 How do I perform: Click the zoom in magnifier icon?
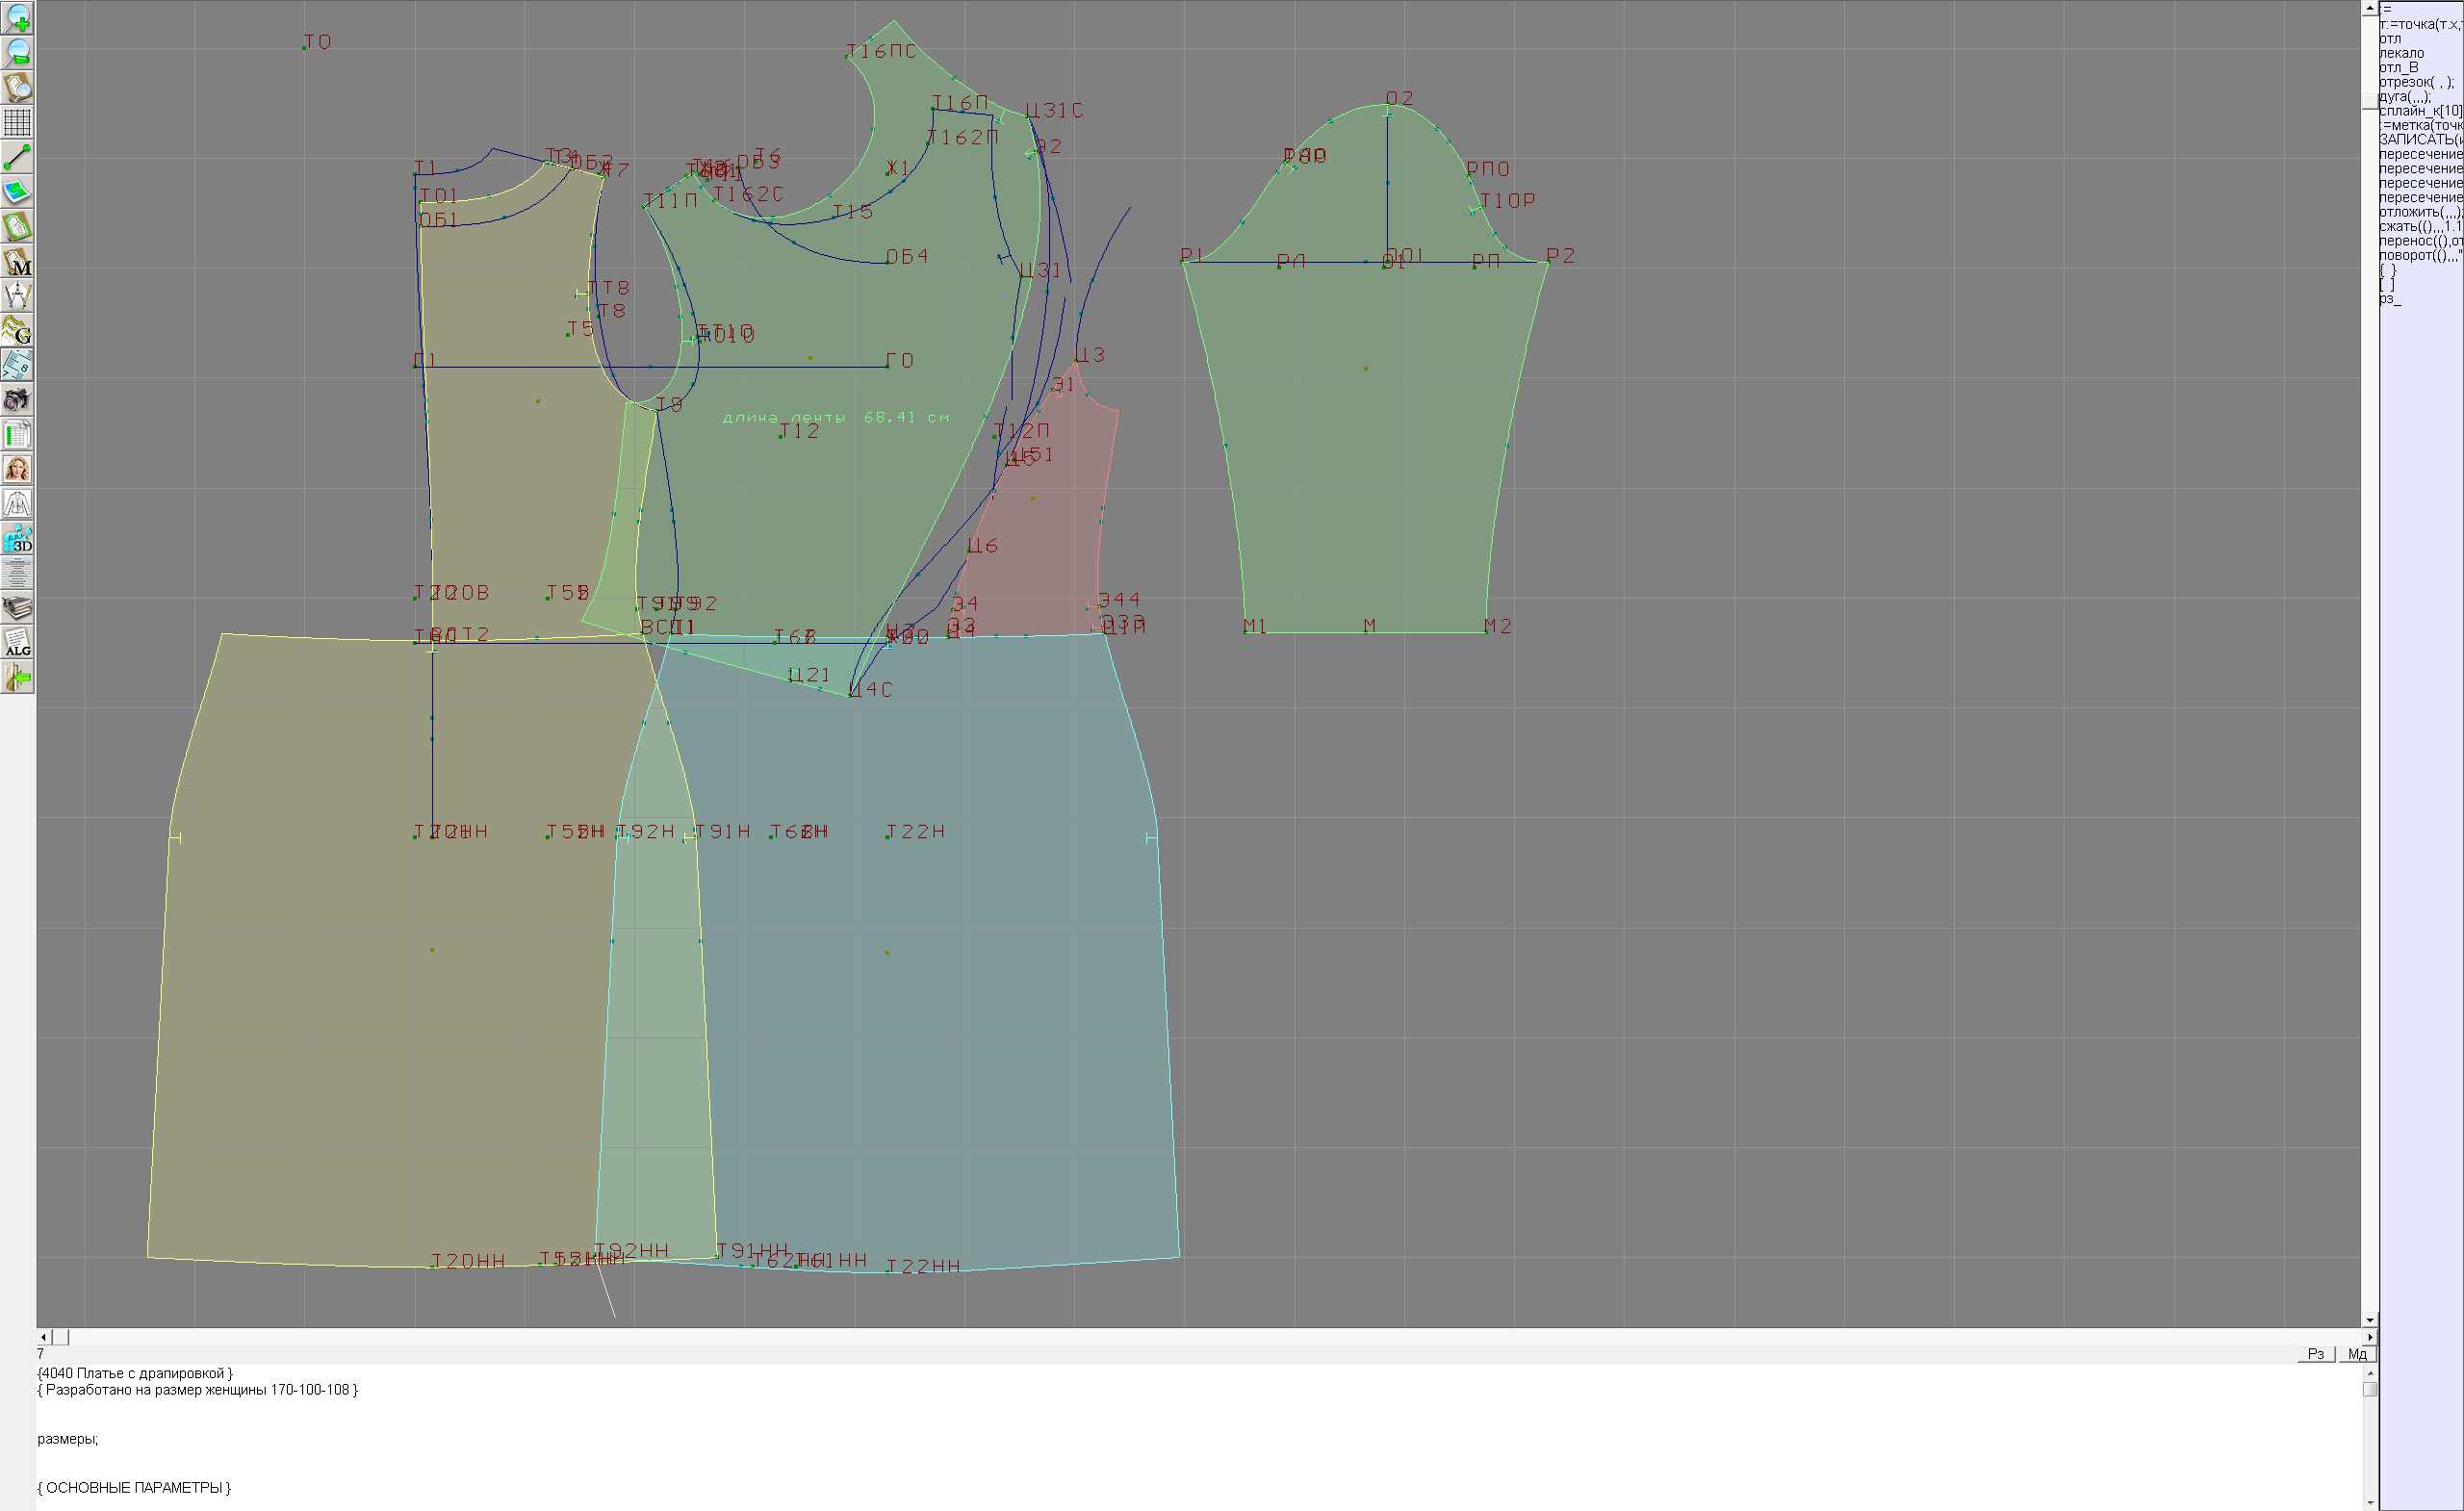(17, 18)
